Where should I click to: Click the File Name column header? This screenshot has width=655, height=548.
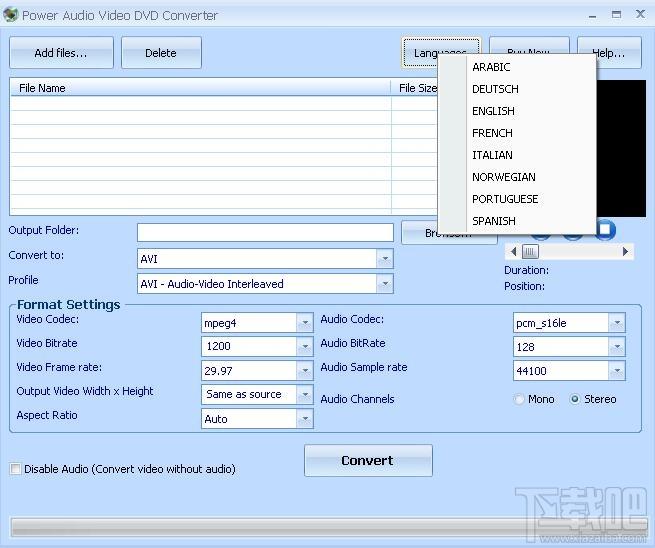[x=201, y=88]
